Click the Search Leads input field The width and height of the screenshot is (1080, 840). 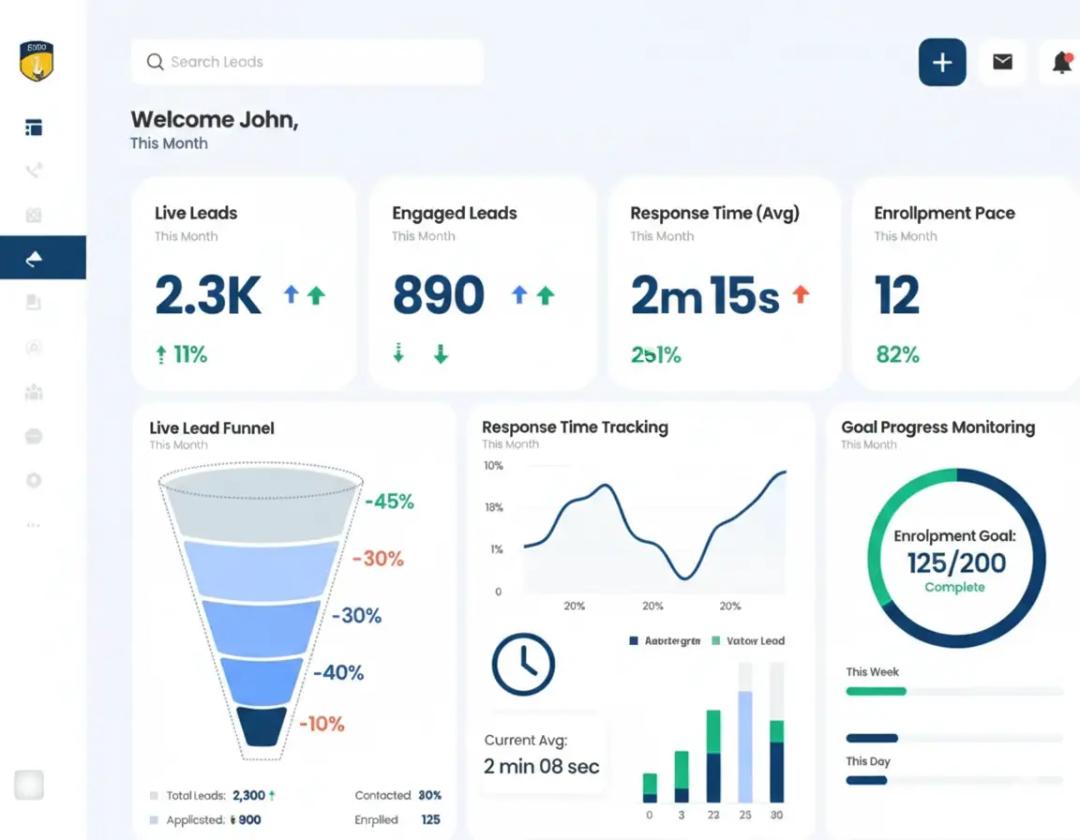tap(305, 61)
